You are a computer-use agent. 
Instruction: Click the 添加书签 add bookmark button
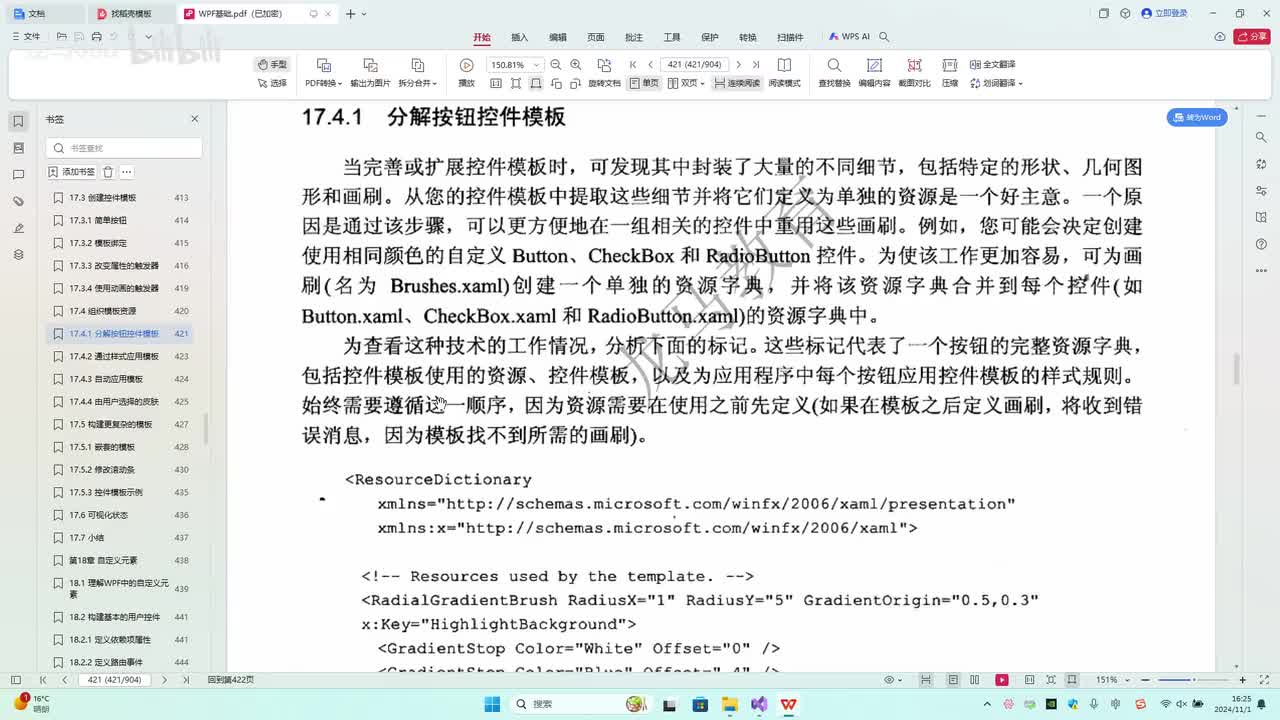[x=73, y=172]
